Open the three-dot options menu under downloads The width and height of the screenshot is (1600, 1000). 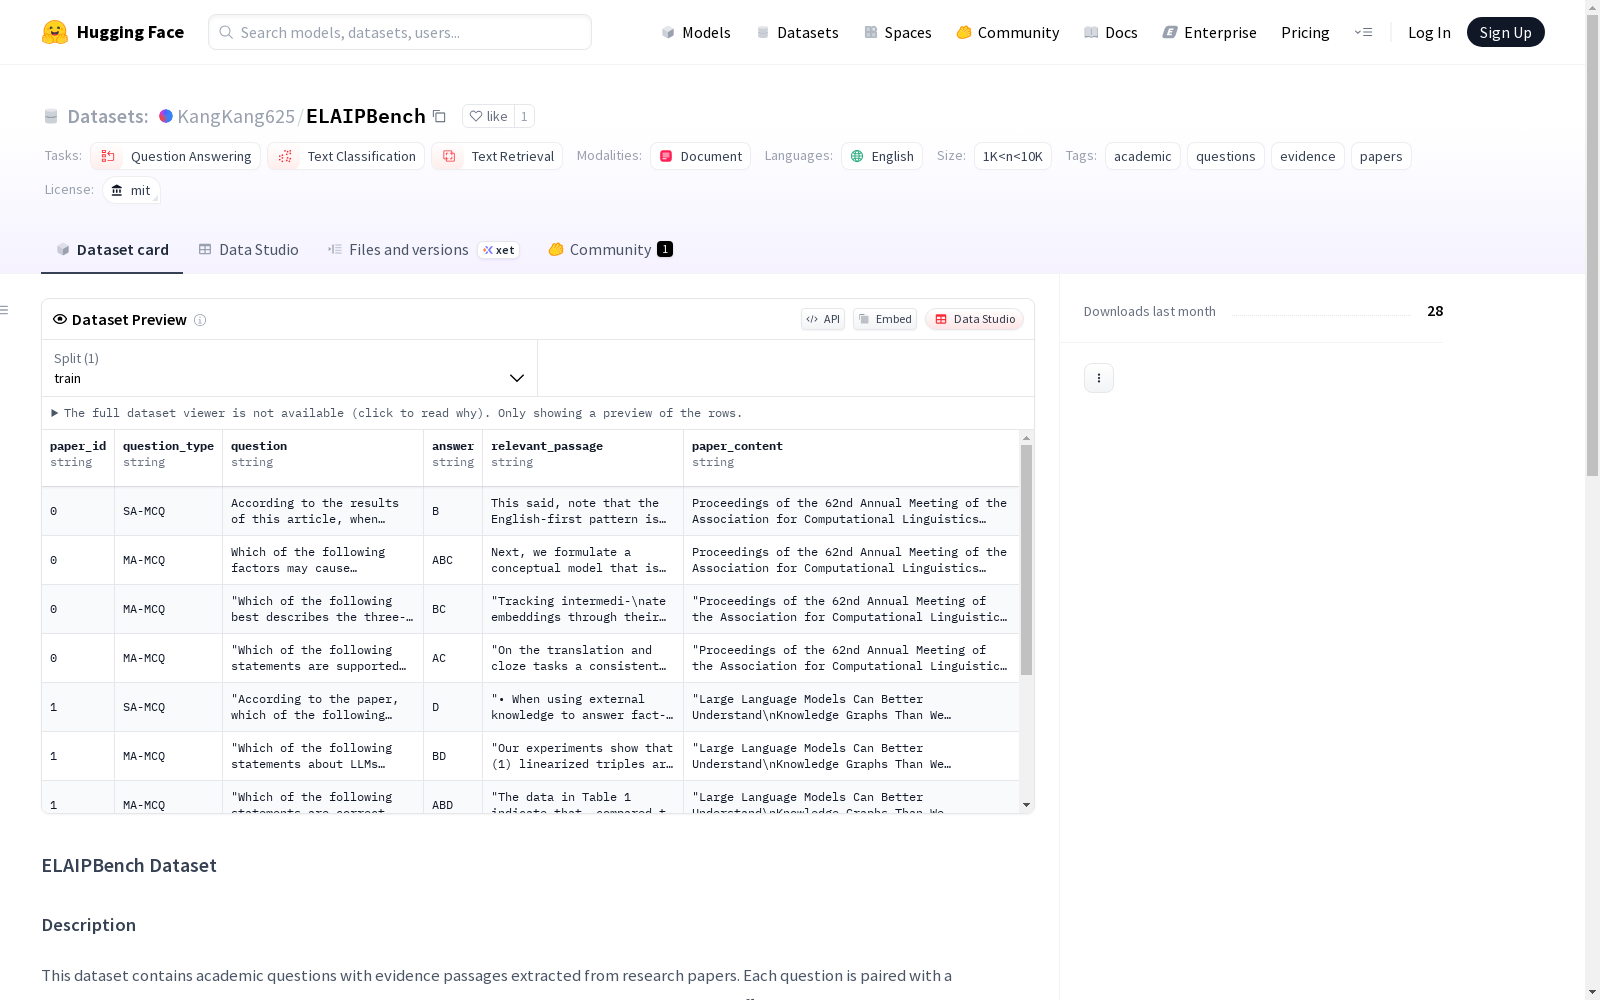click(x=1099, y=378)
